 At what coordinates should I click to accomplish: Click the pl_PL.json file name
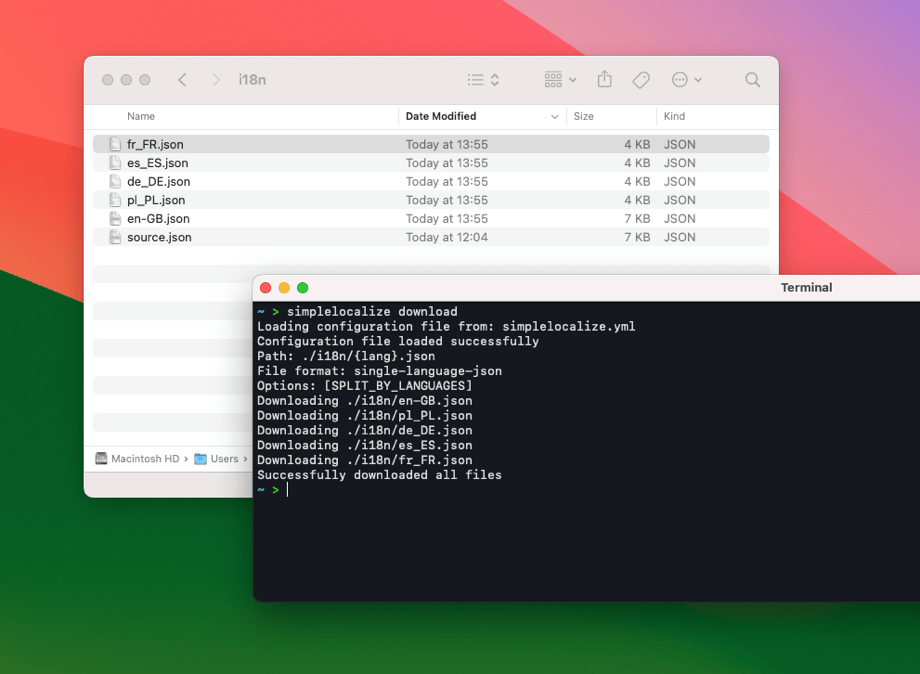[x=156, y=200]
